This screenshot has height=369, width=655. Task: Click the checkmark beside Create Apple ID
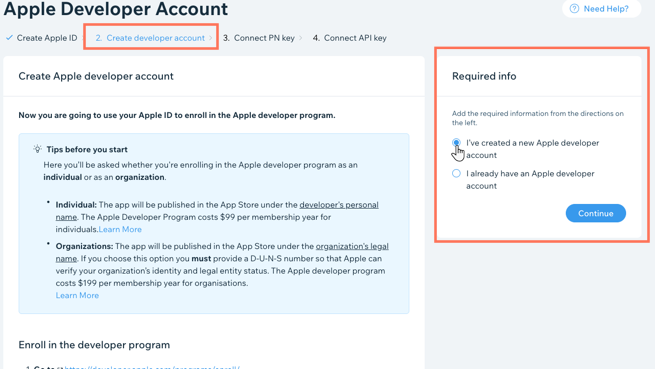[x=9, y=38]
